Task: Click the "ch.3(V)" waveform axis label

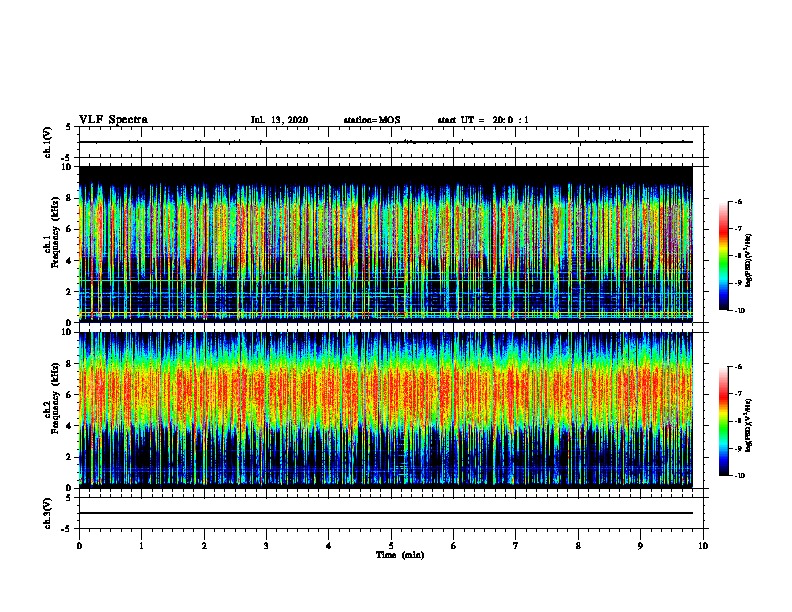Action: pyautogui.click(x=48, y=513)
